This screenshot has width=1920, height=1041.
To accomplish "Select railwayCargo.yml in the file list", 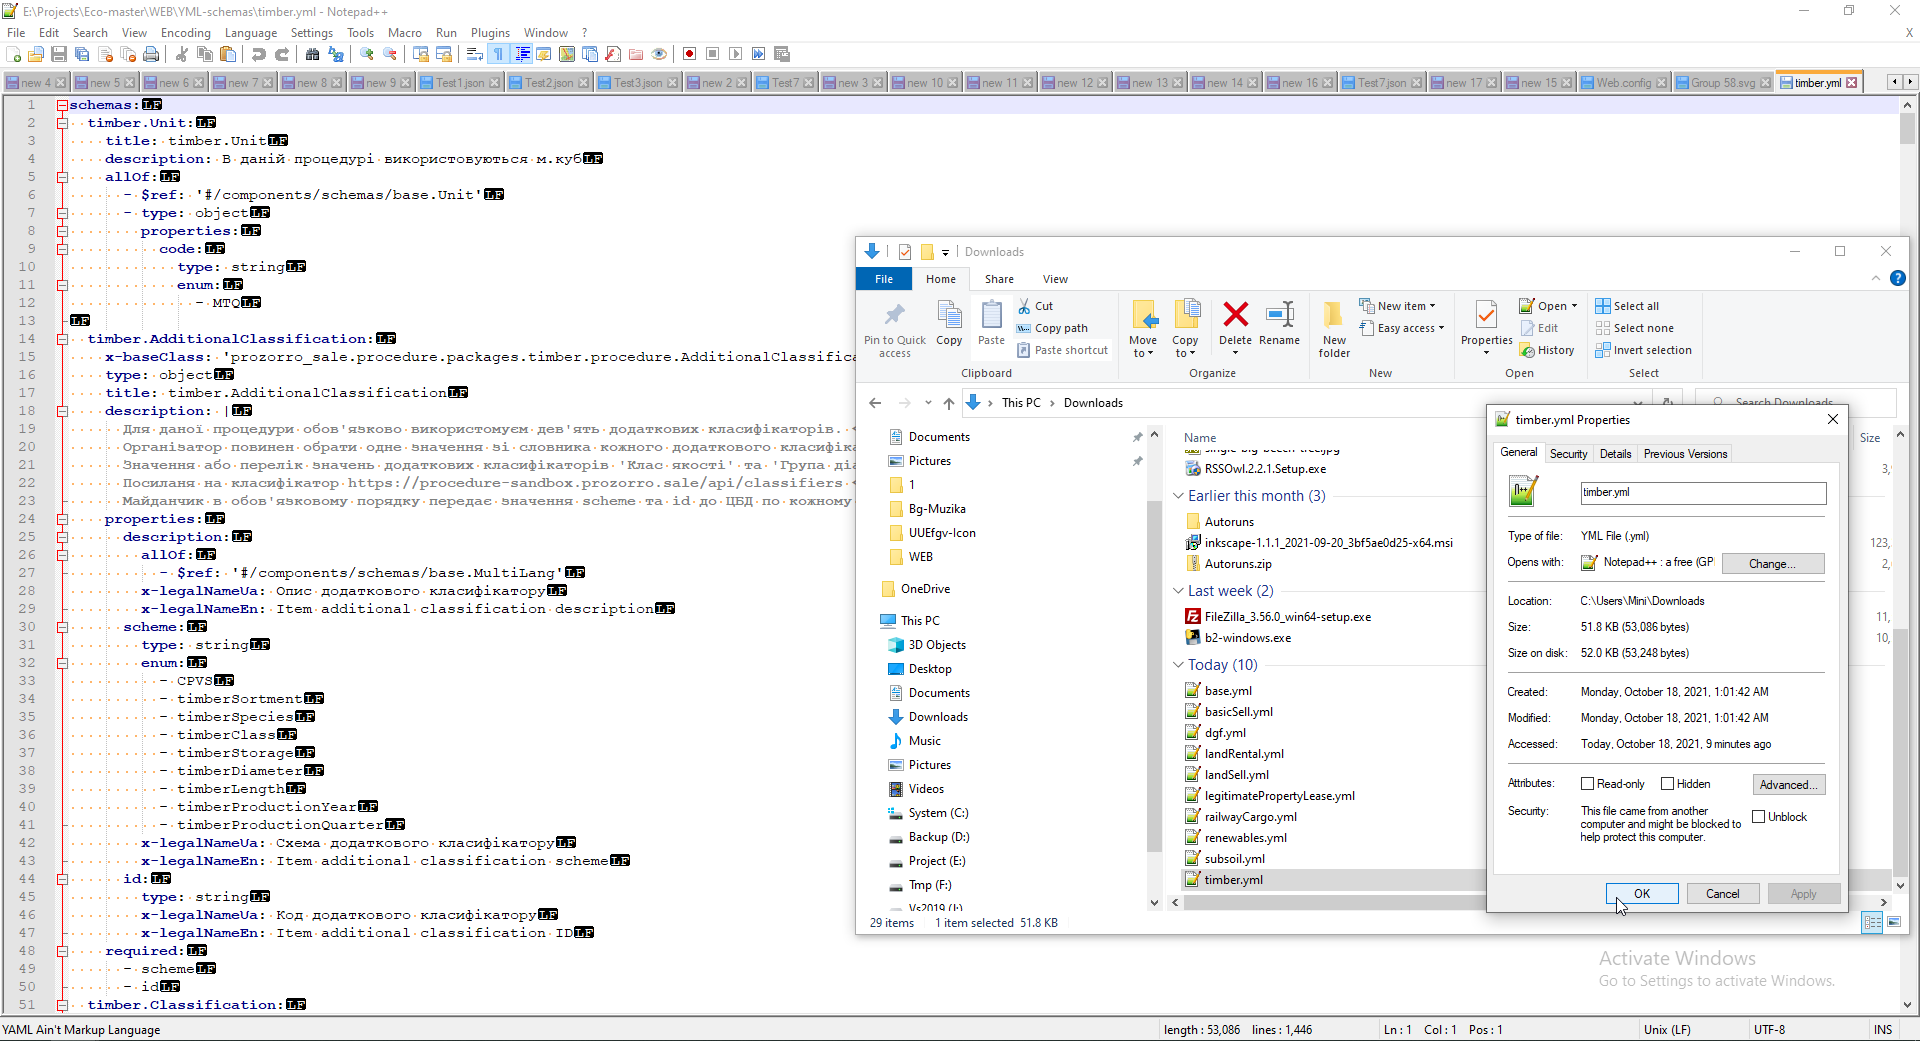I will point(1250,817).
